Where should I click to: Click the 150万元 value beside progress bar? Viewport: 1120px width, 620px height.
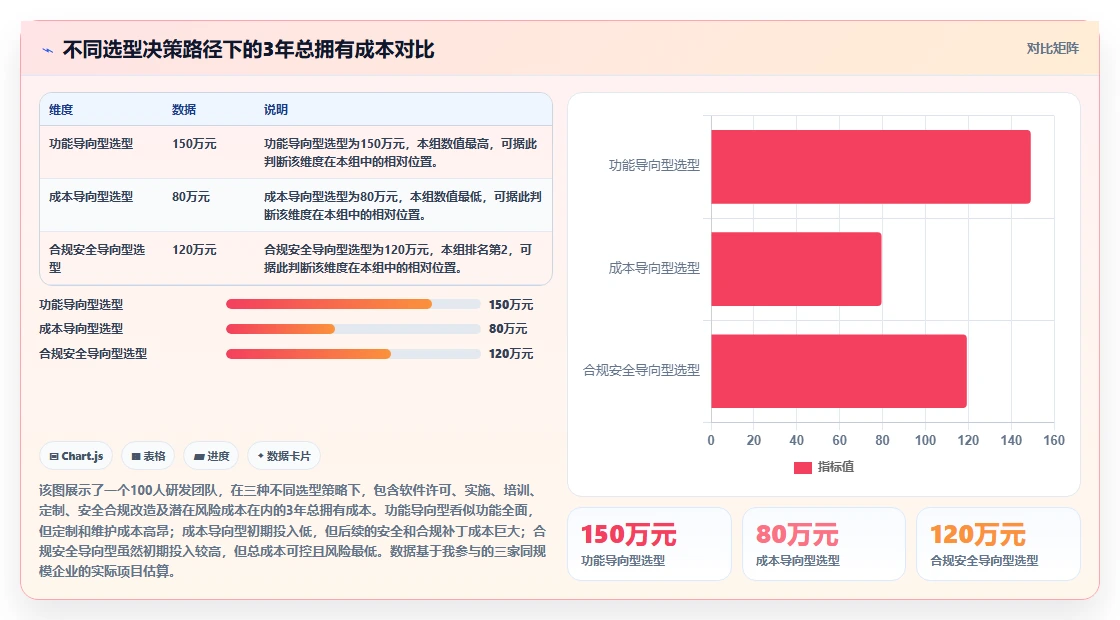(x=511, y=304)
